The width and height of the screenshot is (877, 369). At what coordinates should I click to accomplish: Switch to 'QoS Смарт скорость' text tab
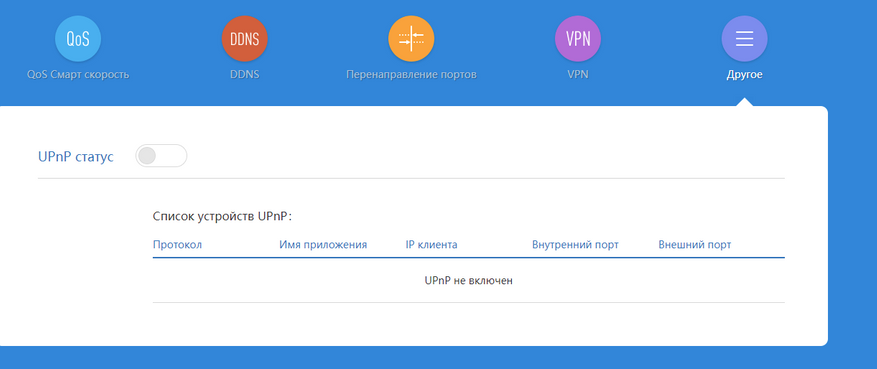point(78,74)
